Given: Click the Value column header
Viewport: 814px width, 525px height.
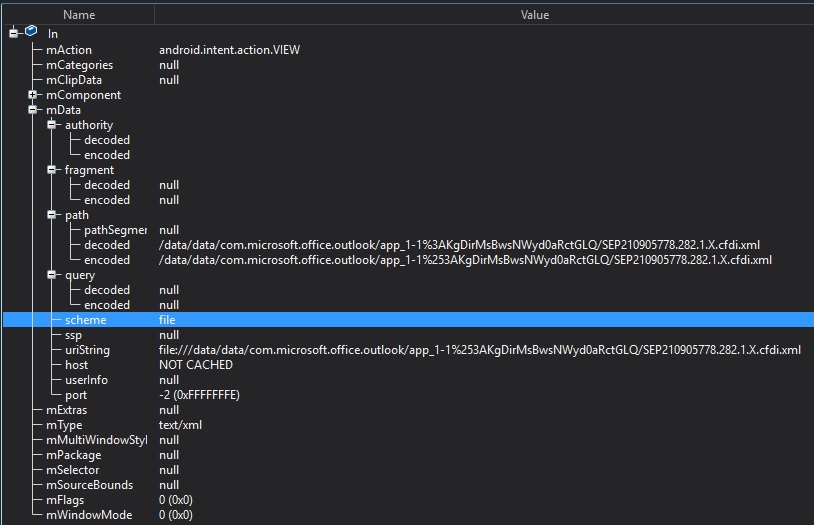Looking at the screenshot, I should 535,15.
